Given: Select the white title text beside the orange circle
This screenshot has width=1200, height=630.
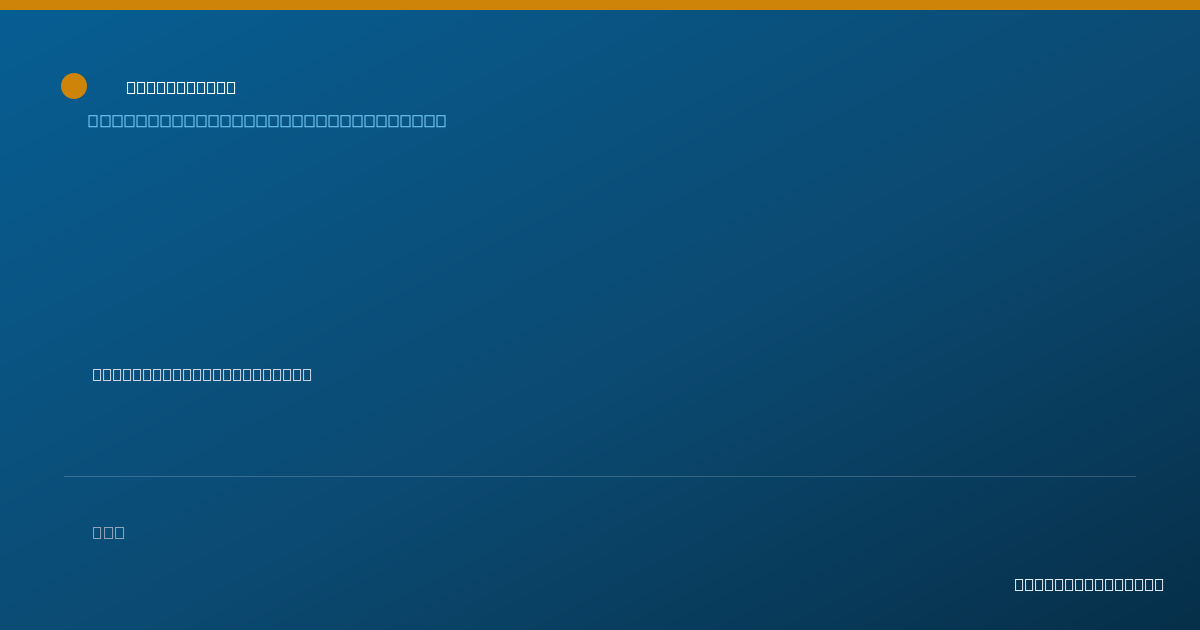Looking at the screenshot, I should pos(181,88).
